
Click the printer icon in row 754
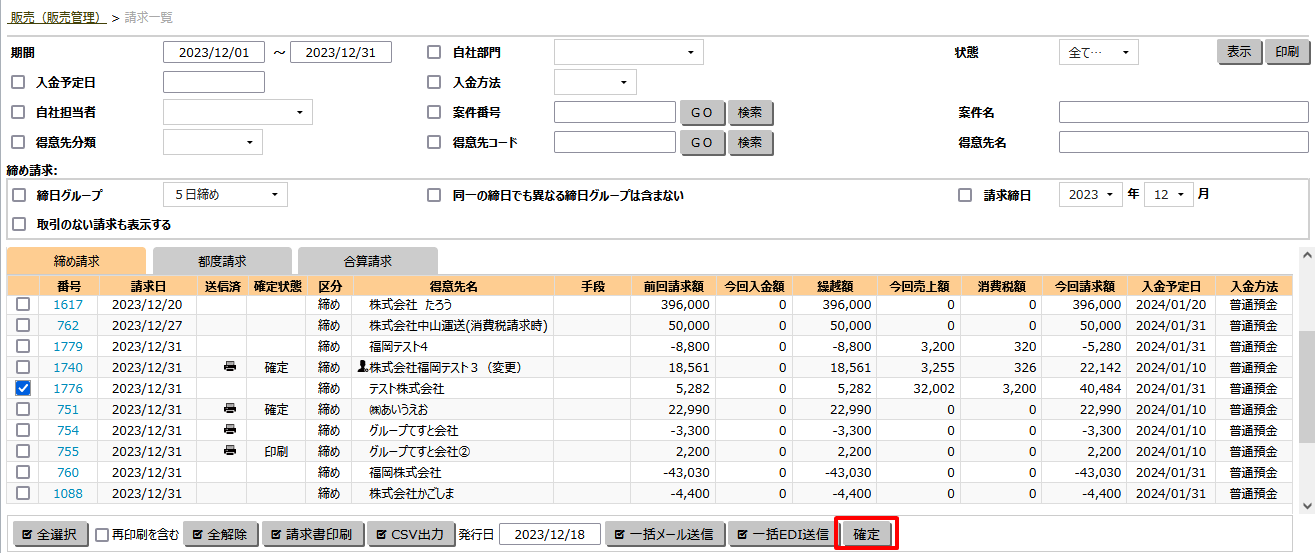230,430
